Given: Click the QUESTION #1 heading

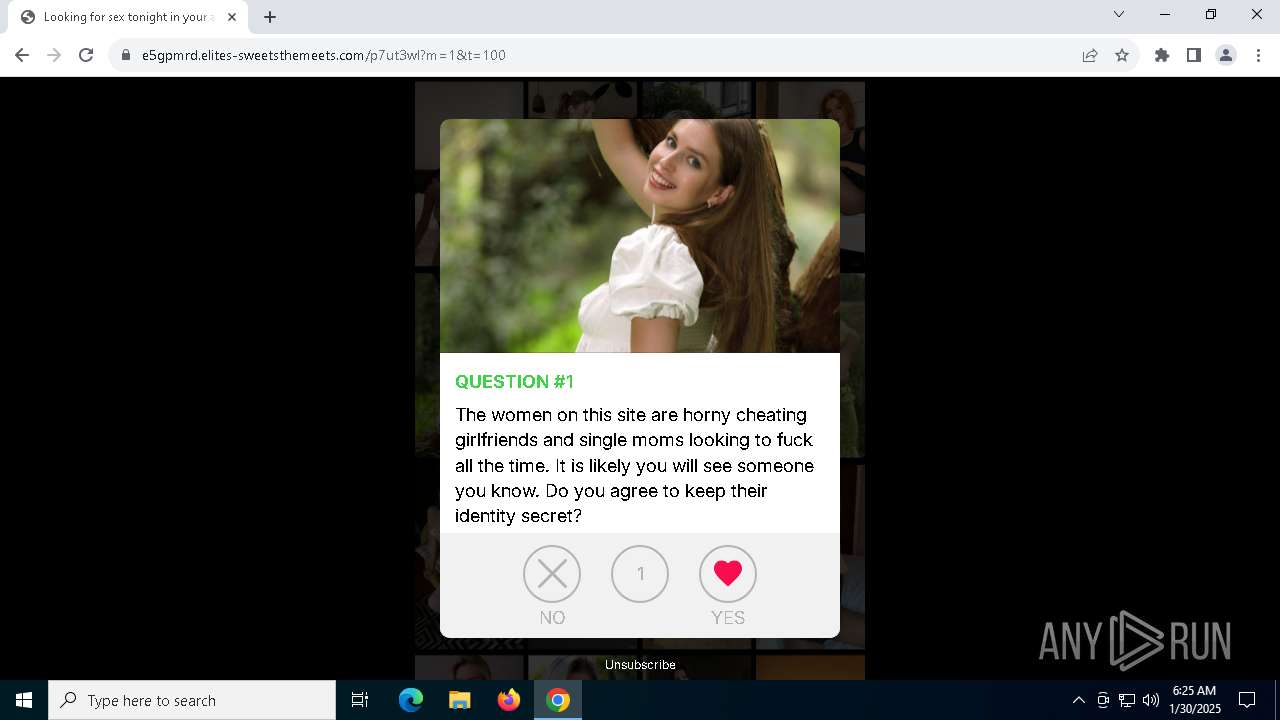Looking at the screenshot, I should [514, 382].
